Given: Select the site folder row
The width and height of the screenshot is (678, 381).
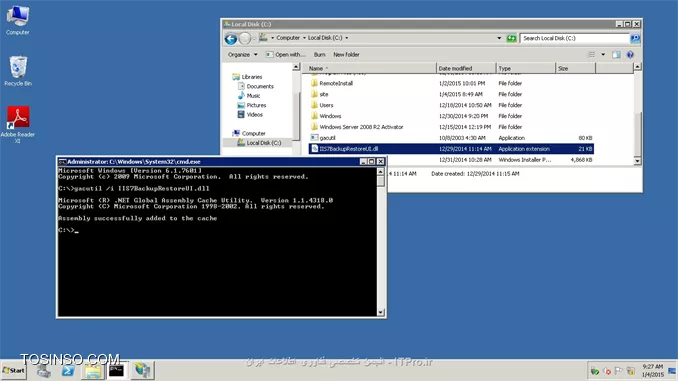Looking at the screenshot, I should (451, 94).
